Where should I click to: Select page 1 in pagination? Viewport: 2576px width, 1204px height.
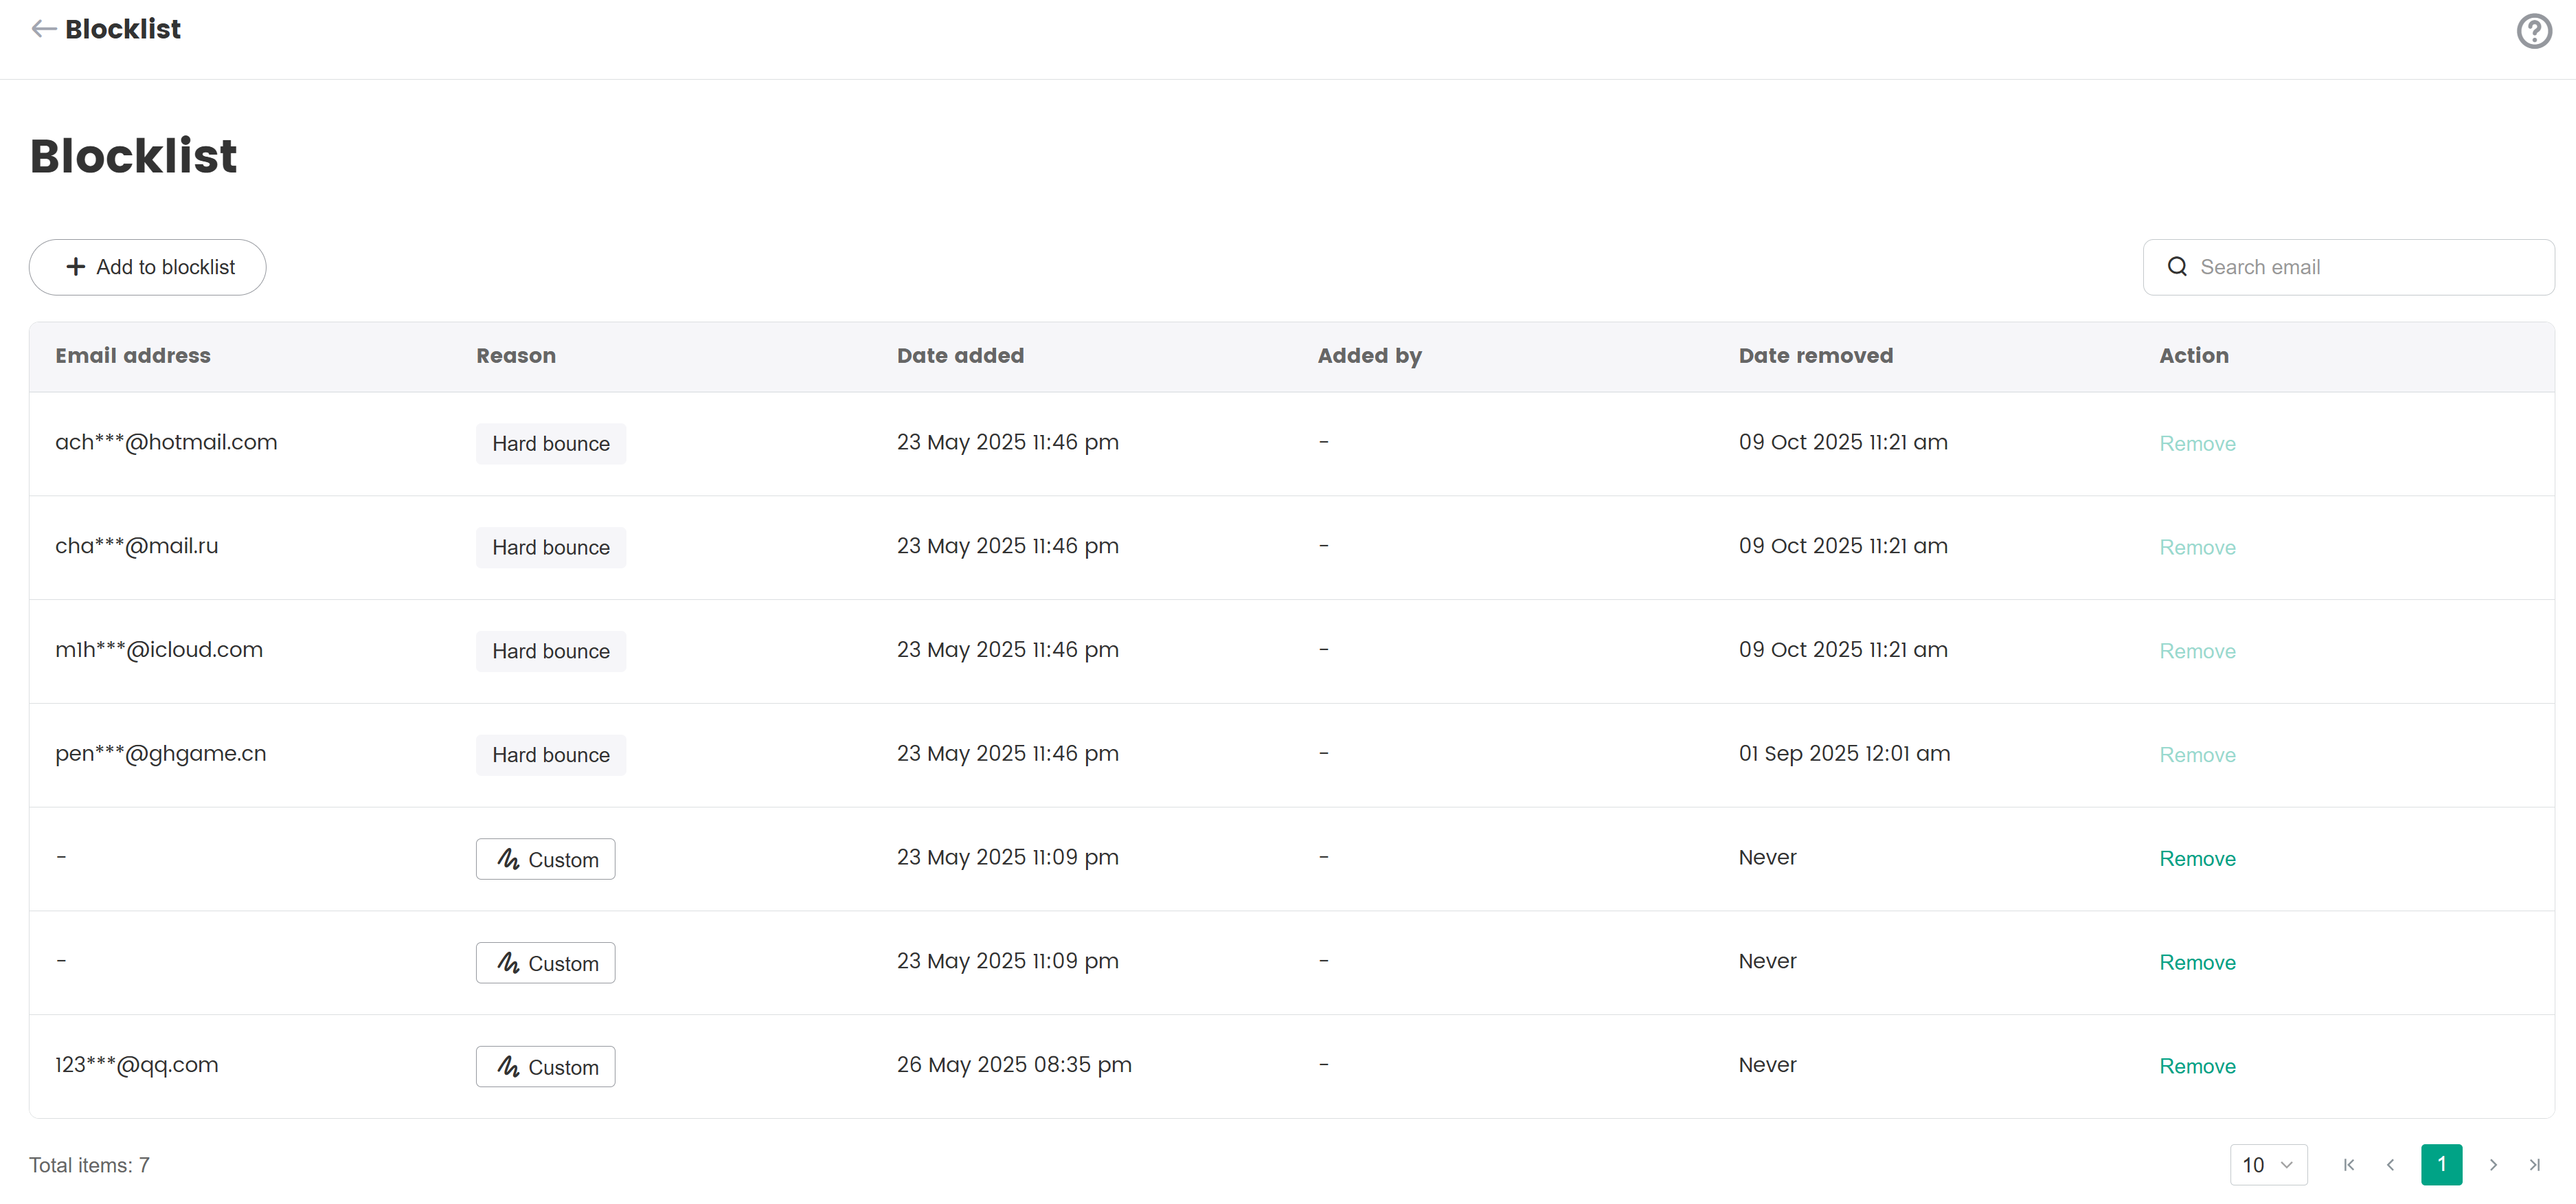coord(2441,1165)
